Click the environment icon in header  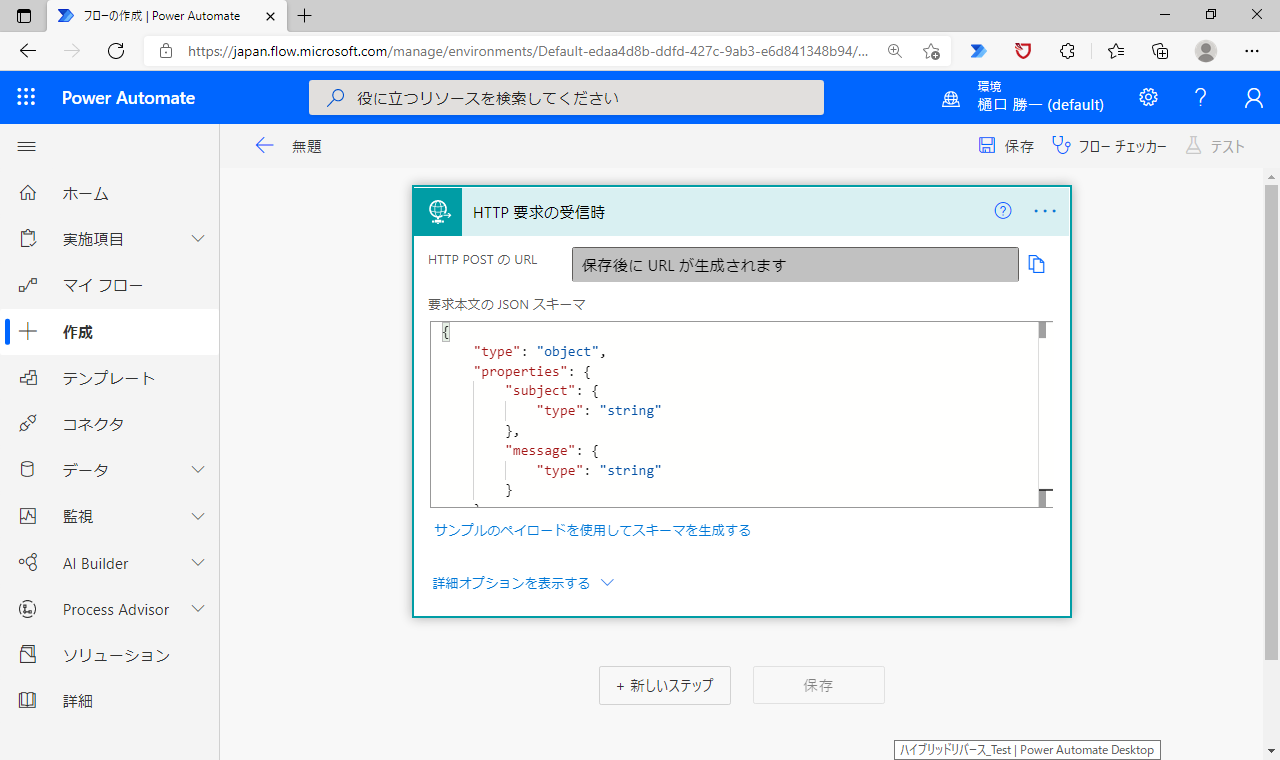pyautogui.click(x=951, y=98)
